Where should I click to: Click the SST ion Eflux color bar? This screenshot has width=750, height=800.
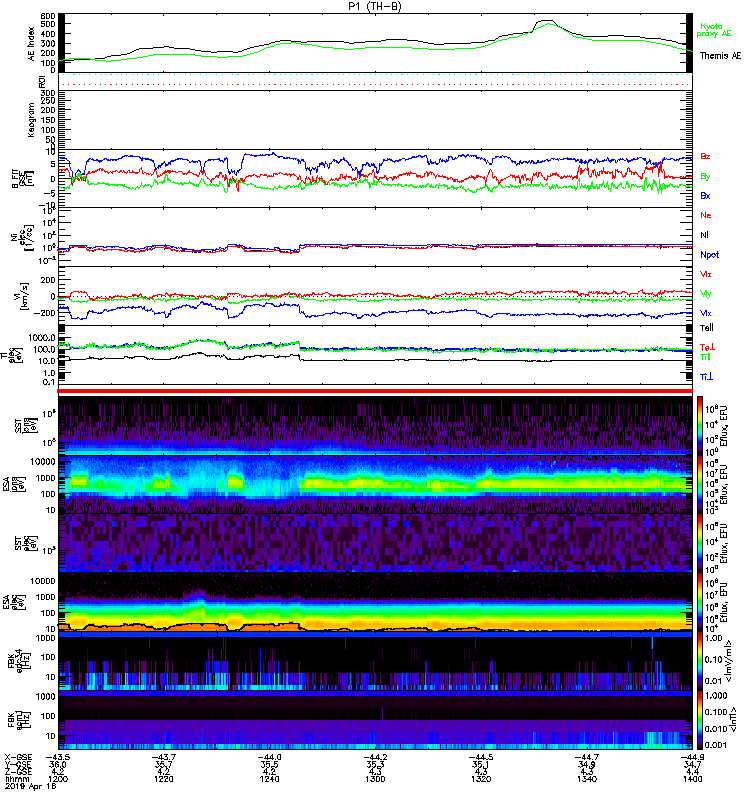click(700, 425)
